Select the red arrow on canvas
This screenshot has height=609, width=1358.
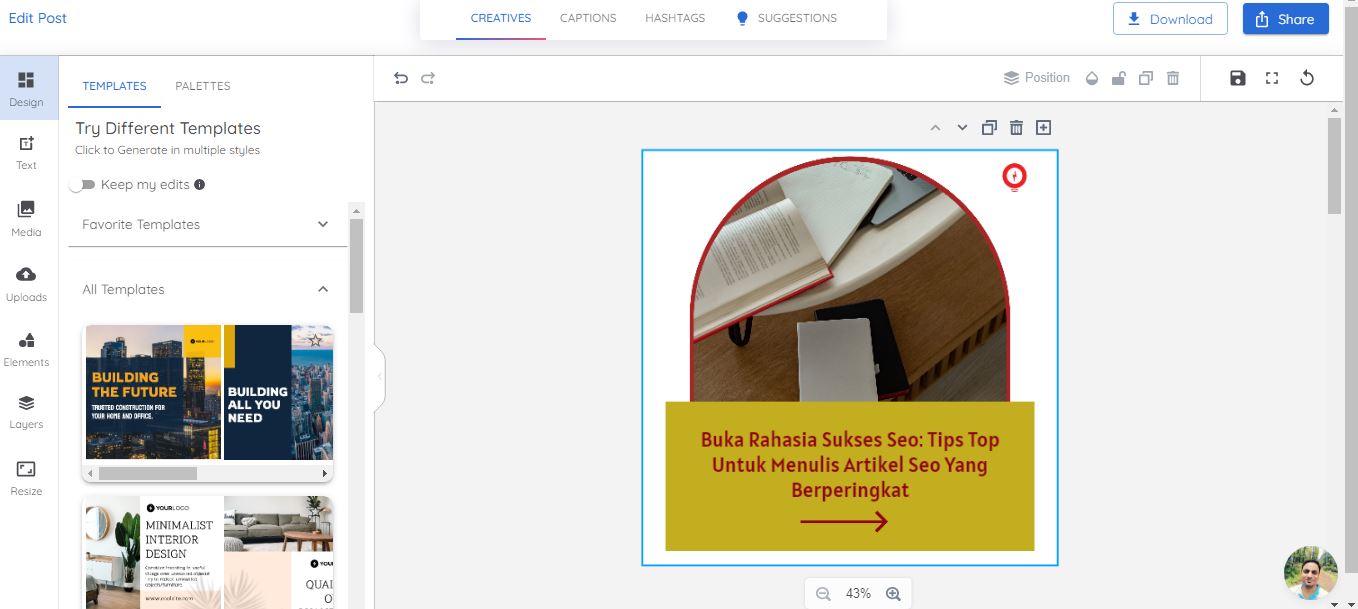click(844, 521)
